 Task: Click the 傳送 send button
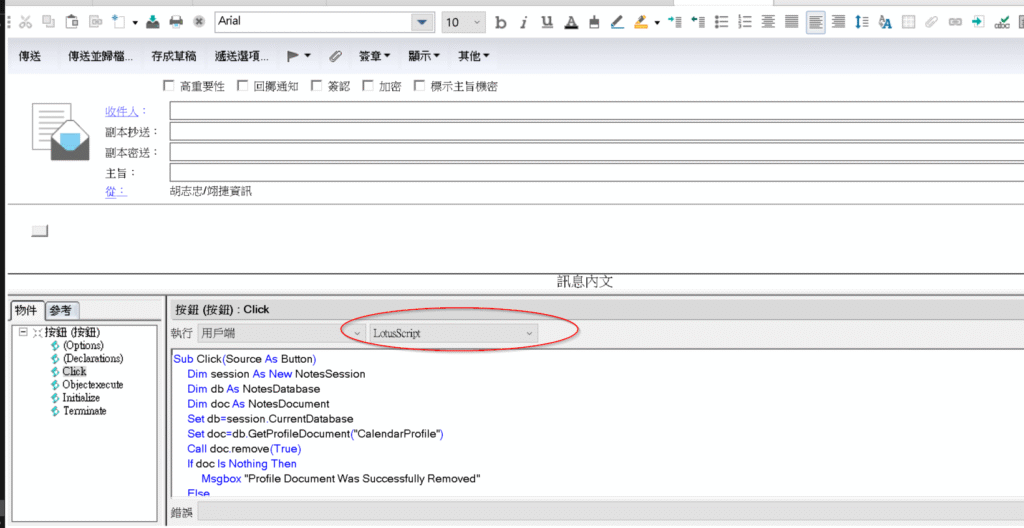pyautogui.click(x=30, y=56)
